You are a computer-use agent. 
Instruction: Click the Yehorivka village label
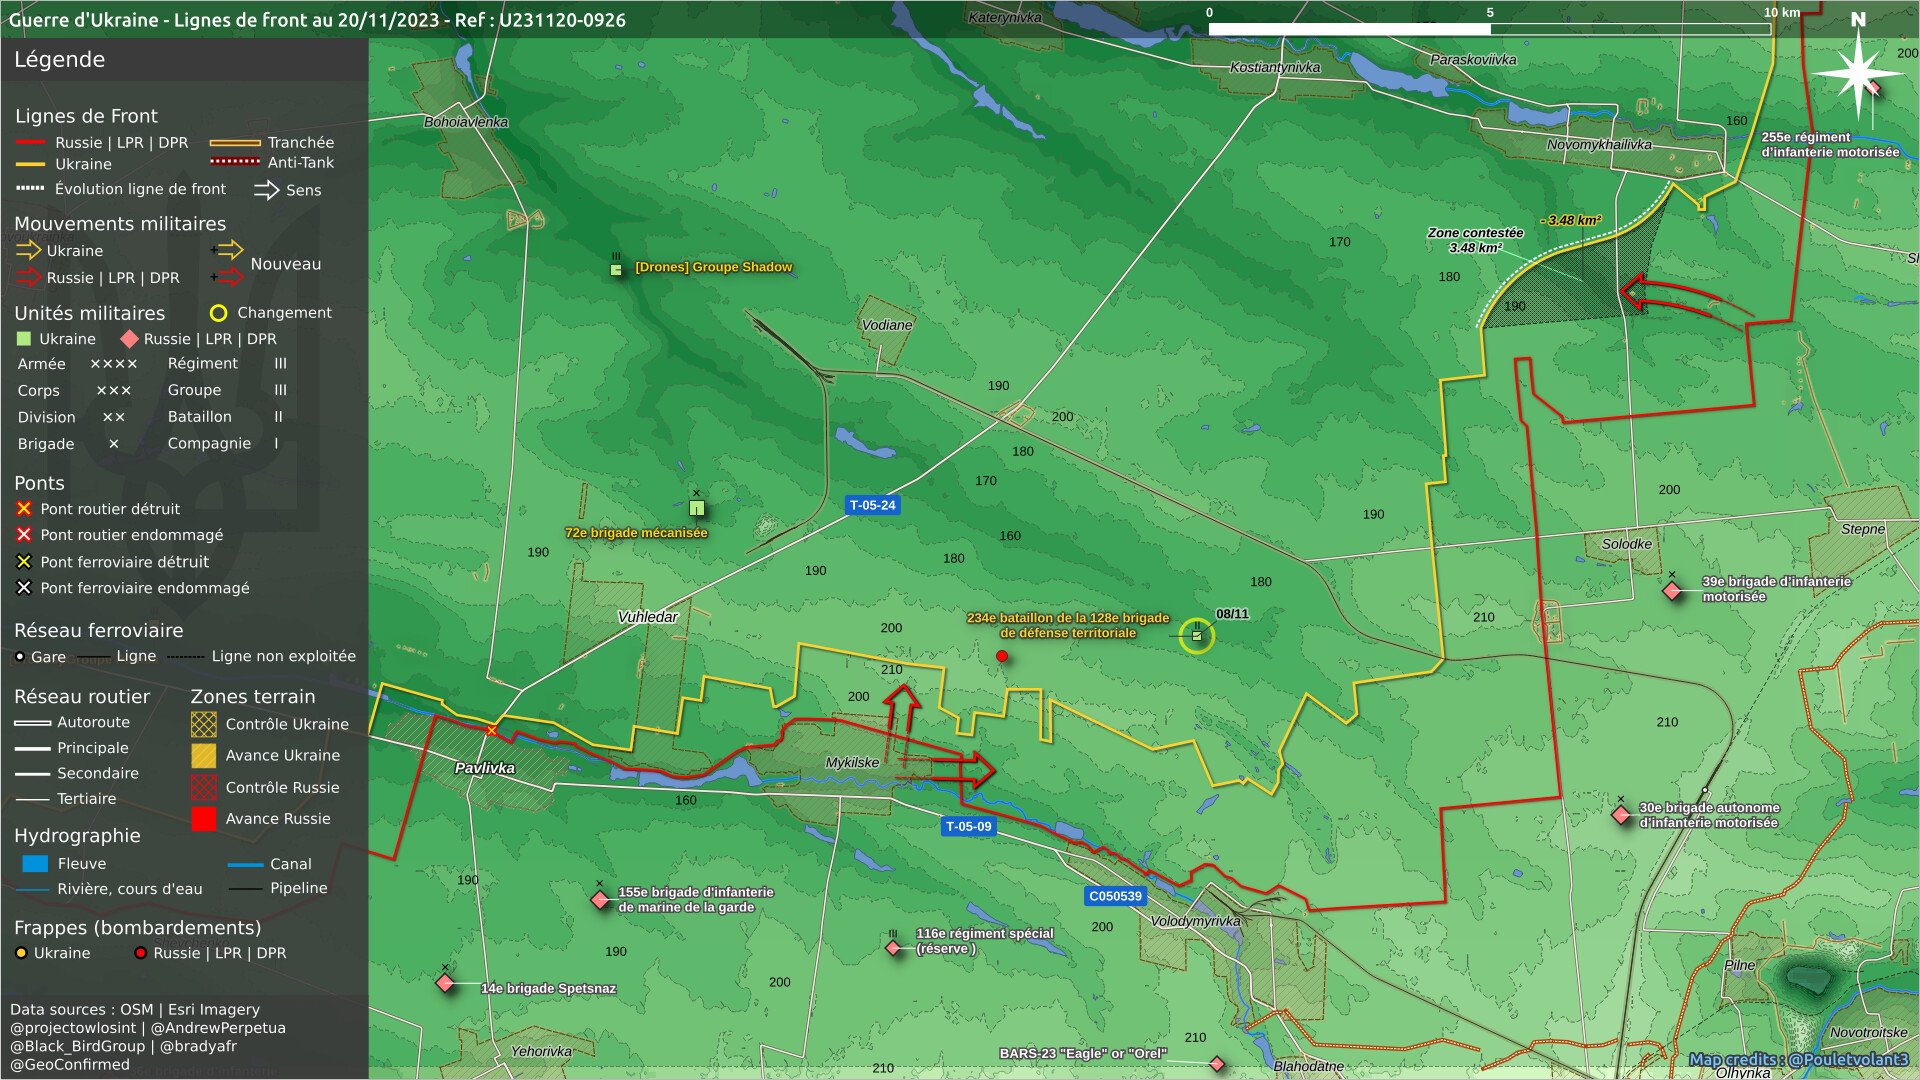click(x=541, y=1051)
